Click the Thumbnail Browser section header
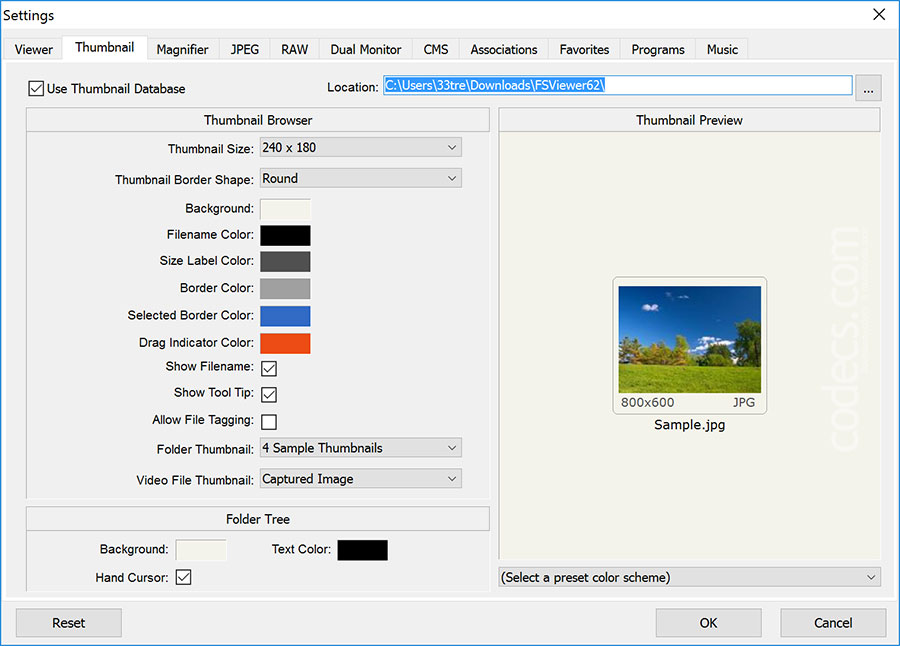Screen dimensions: 900x646 258,120
